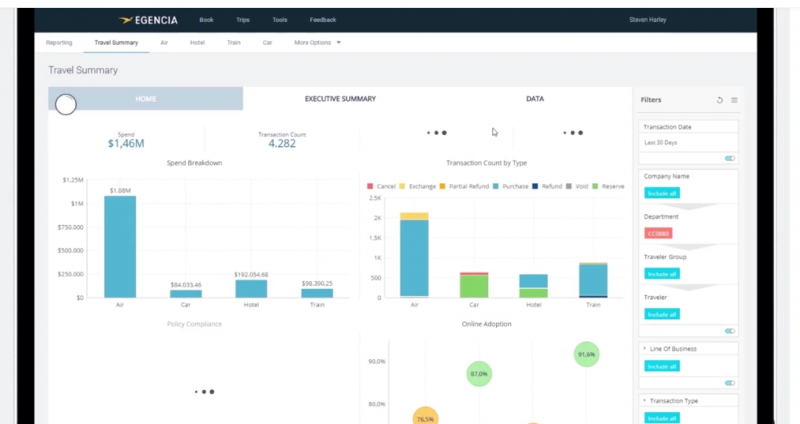Open the Feedback menu
This screenshot has height=424, width=800.
322,20
